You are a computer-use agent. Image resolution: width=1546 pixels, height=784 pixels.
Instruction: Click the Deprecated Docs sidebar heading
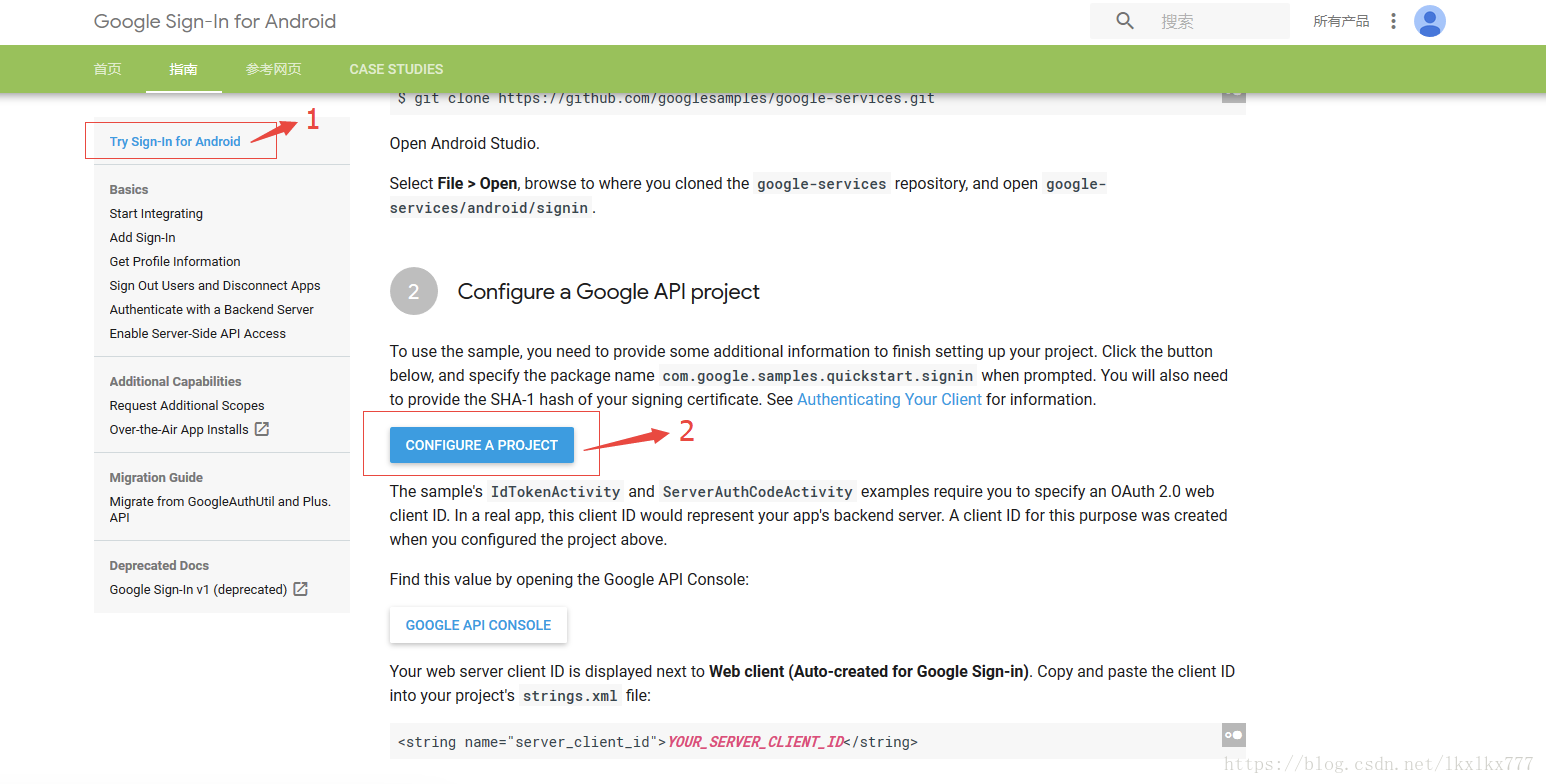159,565
